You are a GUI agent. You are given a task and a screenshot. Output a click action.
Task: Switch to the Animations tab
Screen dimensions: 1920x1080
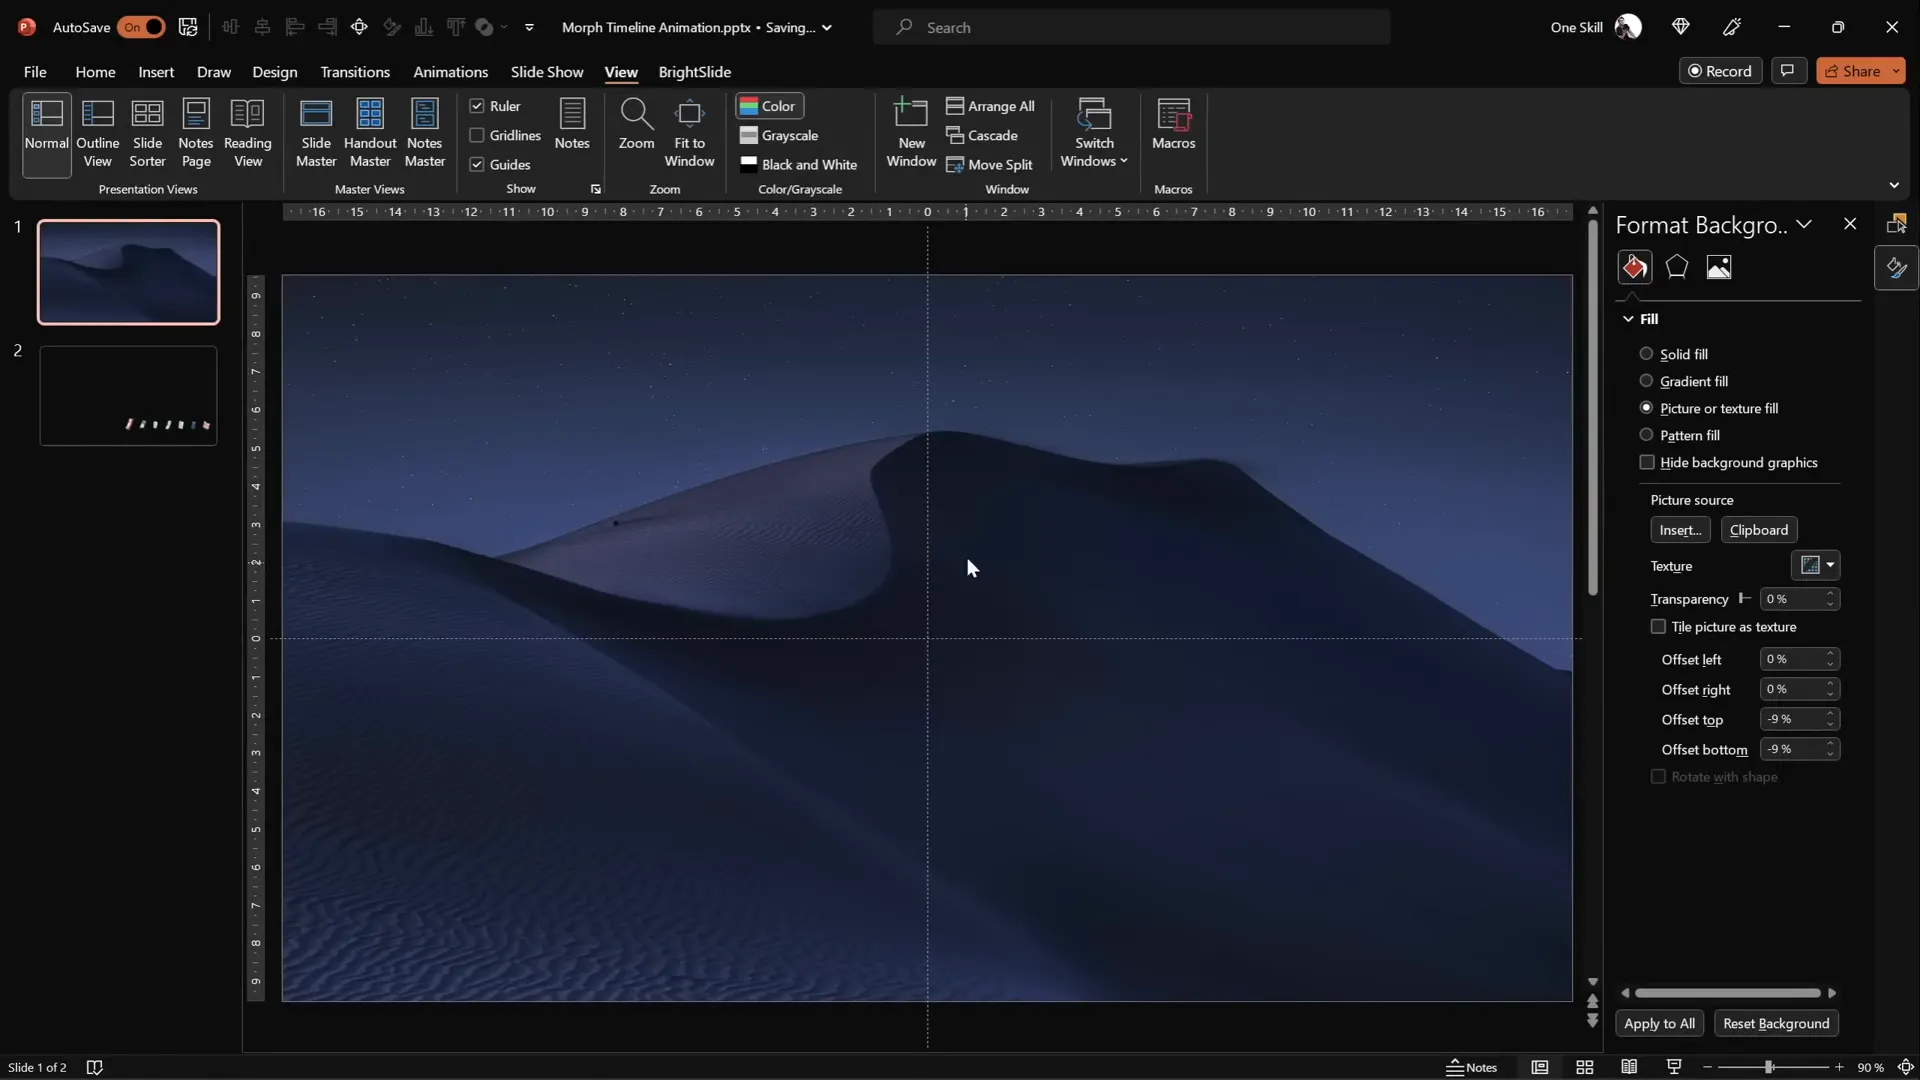[451, 71]
